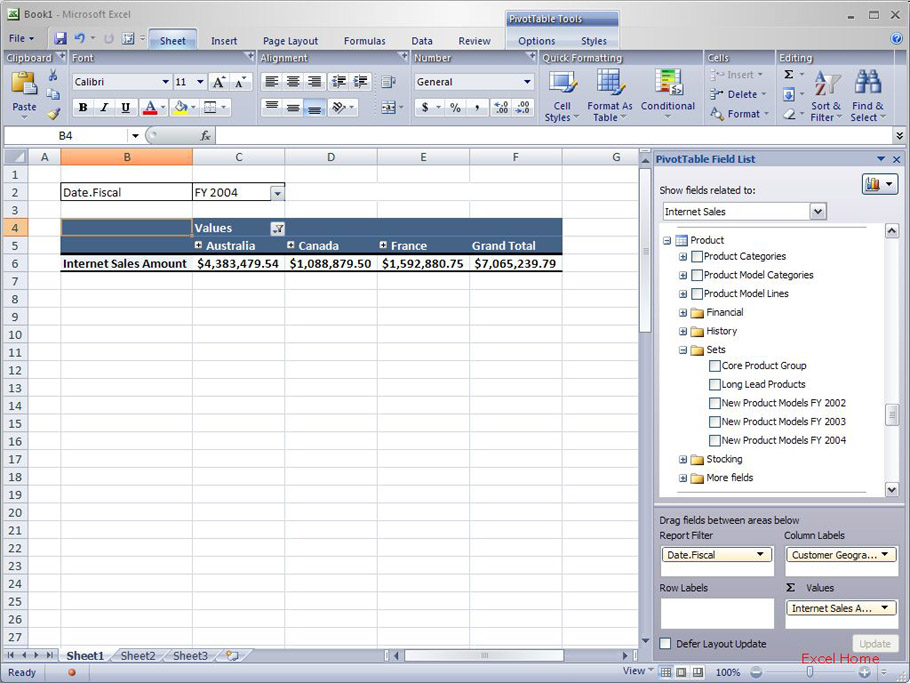910x683 pixels.
Task: Click the Cut scissors icon
Action: [x=53, y=75]
